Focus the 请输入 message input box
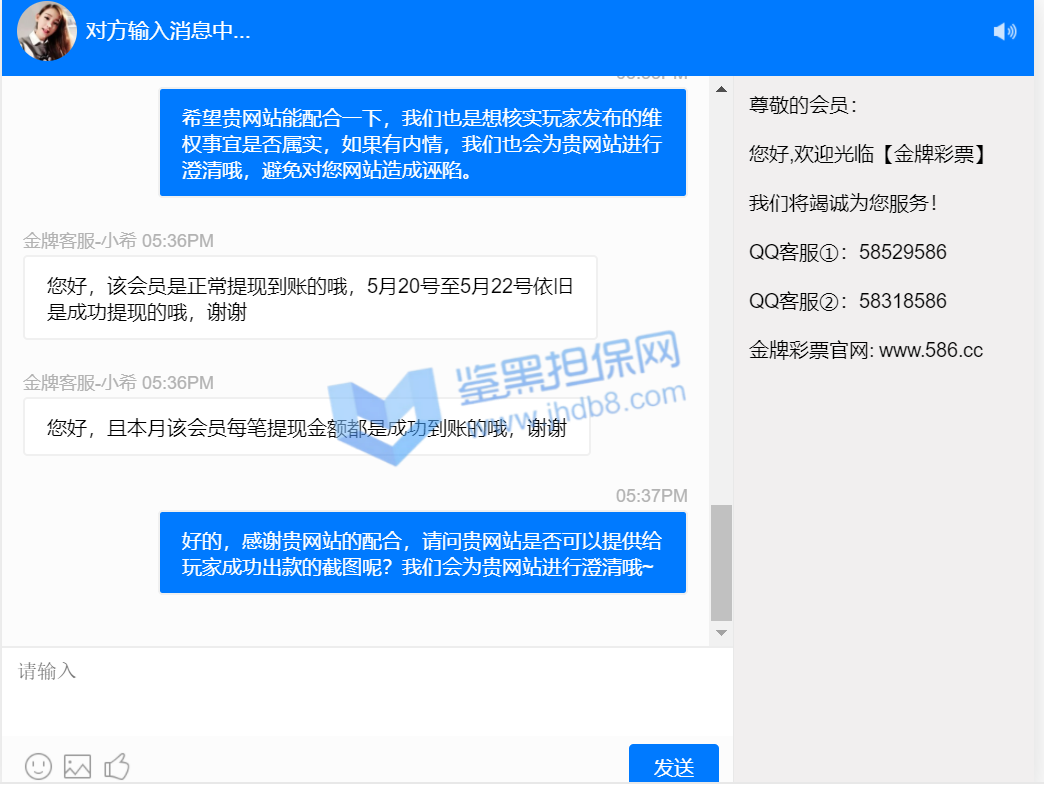1044x790 pixels. click(366, 691)
